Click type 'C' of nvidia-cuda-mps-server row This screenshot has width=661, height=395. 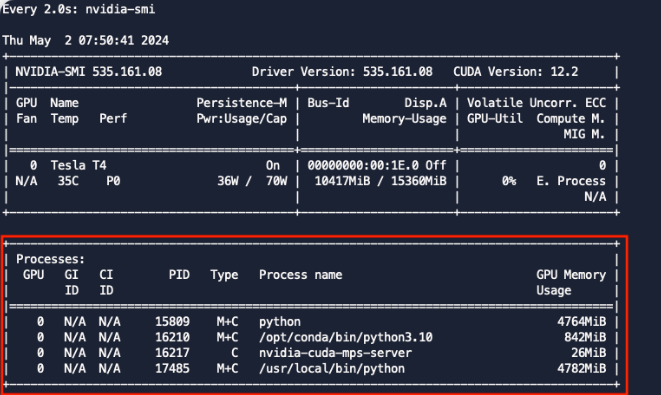(x=234, y=353)
